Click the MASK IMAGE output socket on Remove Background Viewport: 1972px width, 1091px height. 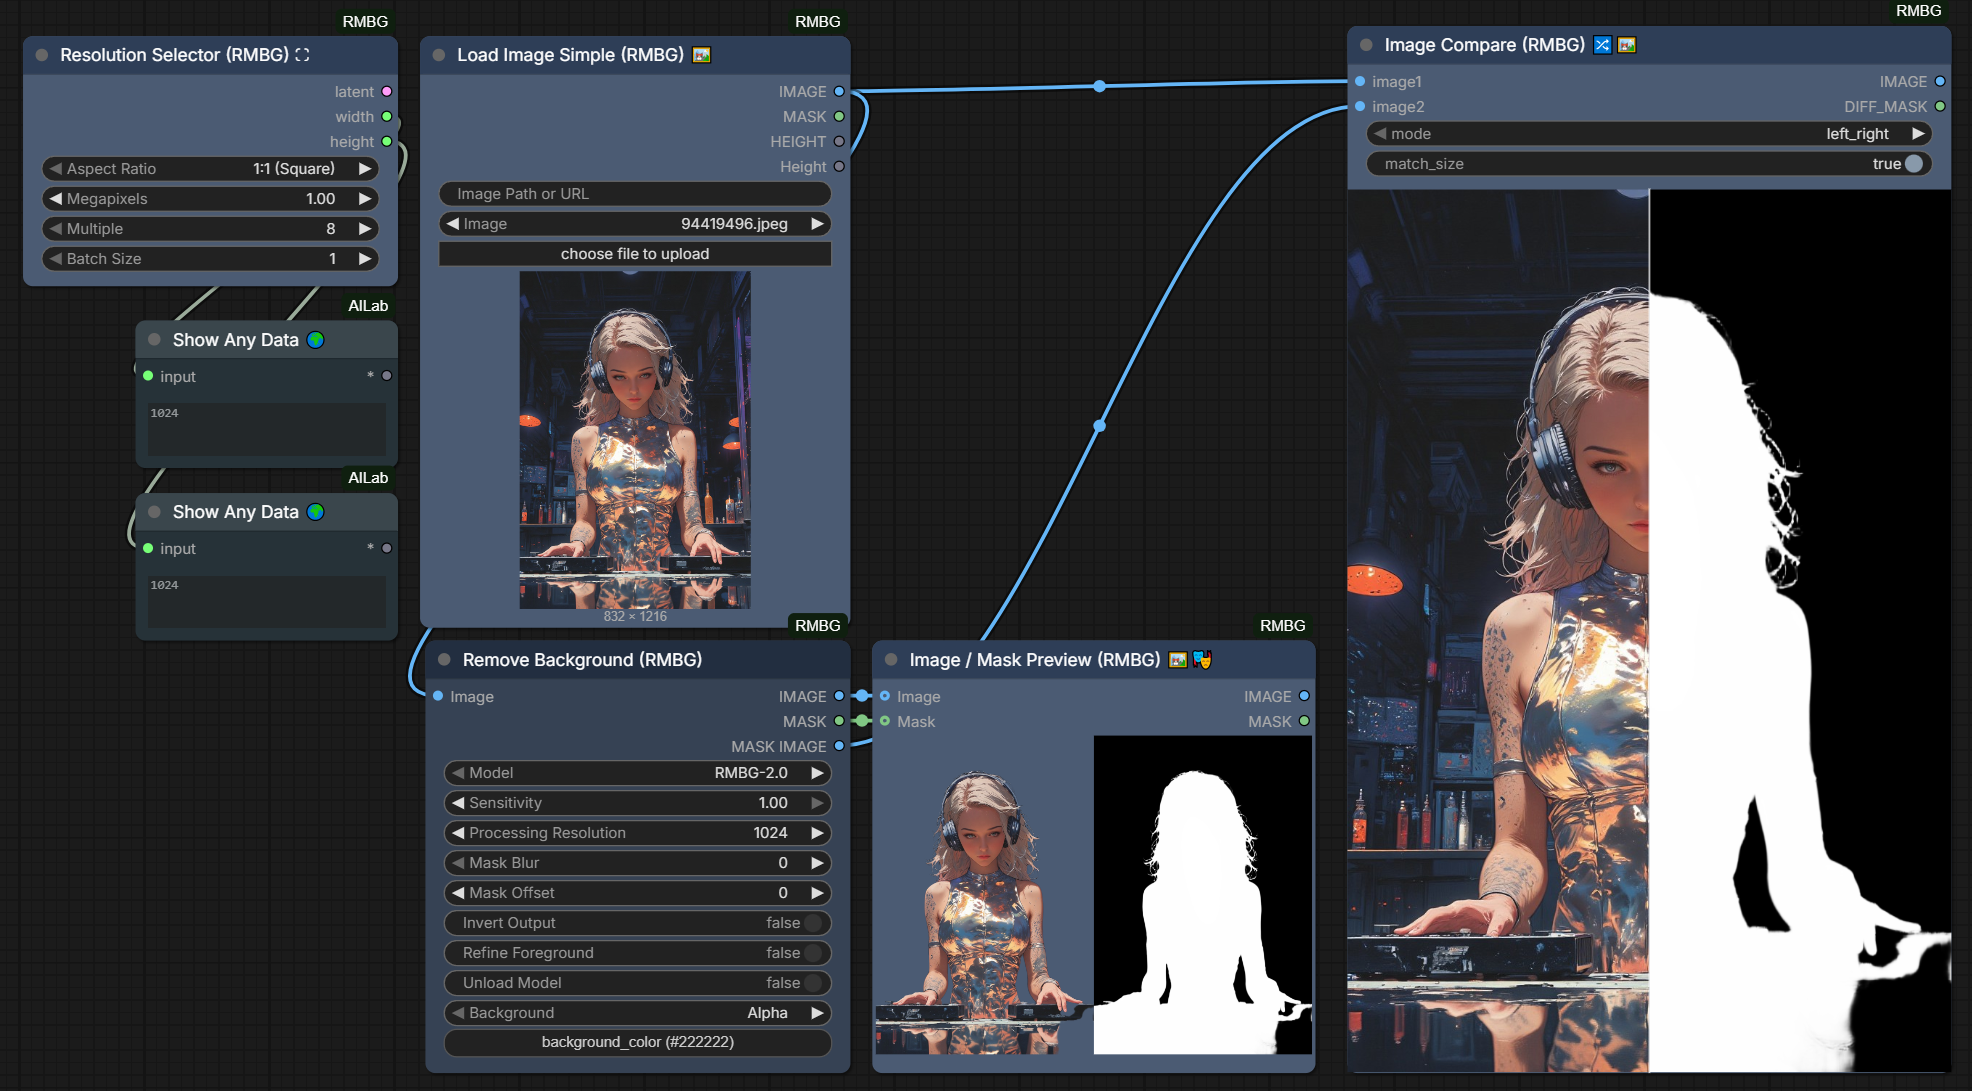pos(839,746)
